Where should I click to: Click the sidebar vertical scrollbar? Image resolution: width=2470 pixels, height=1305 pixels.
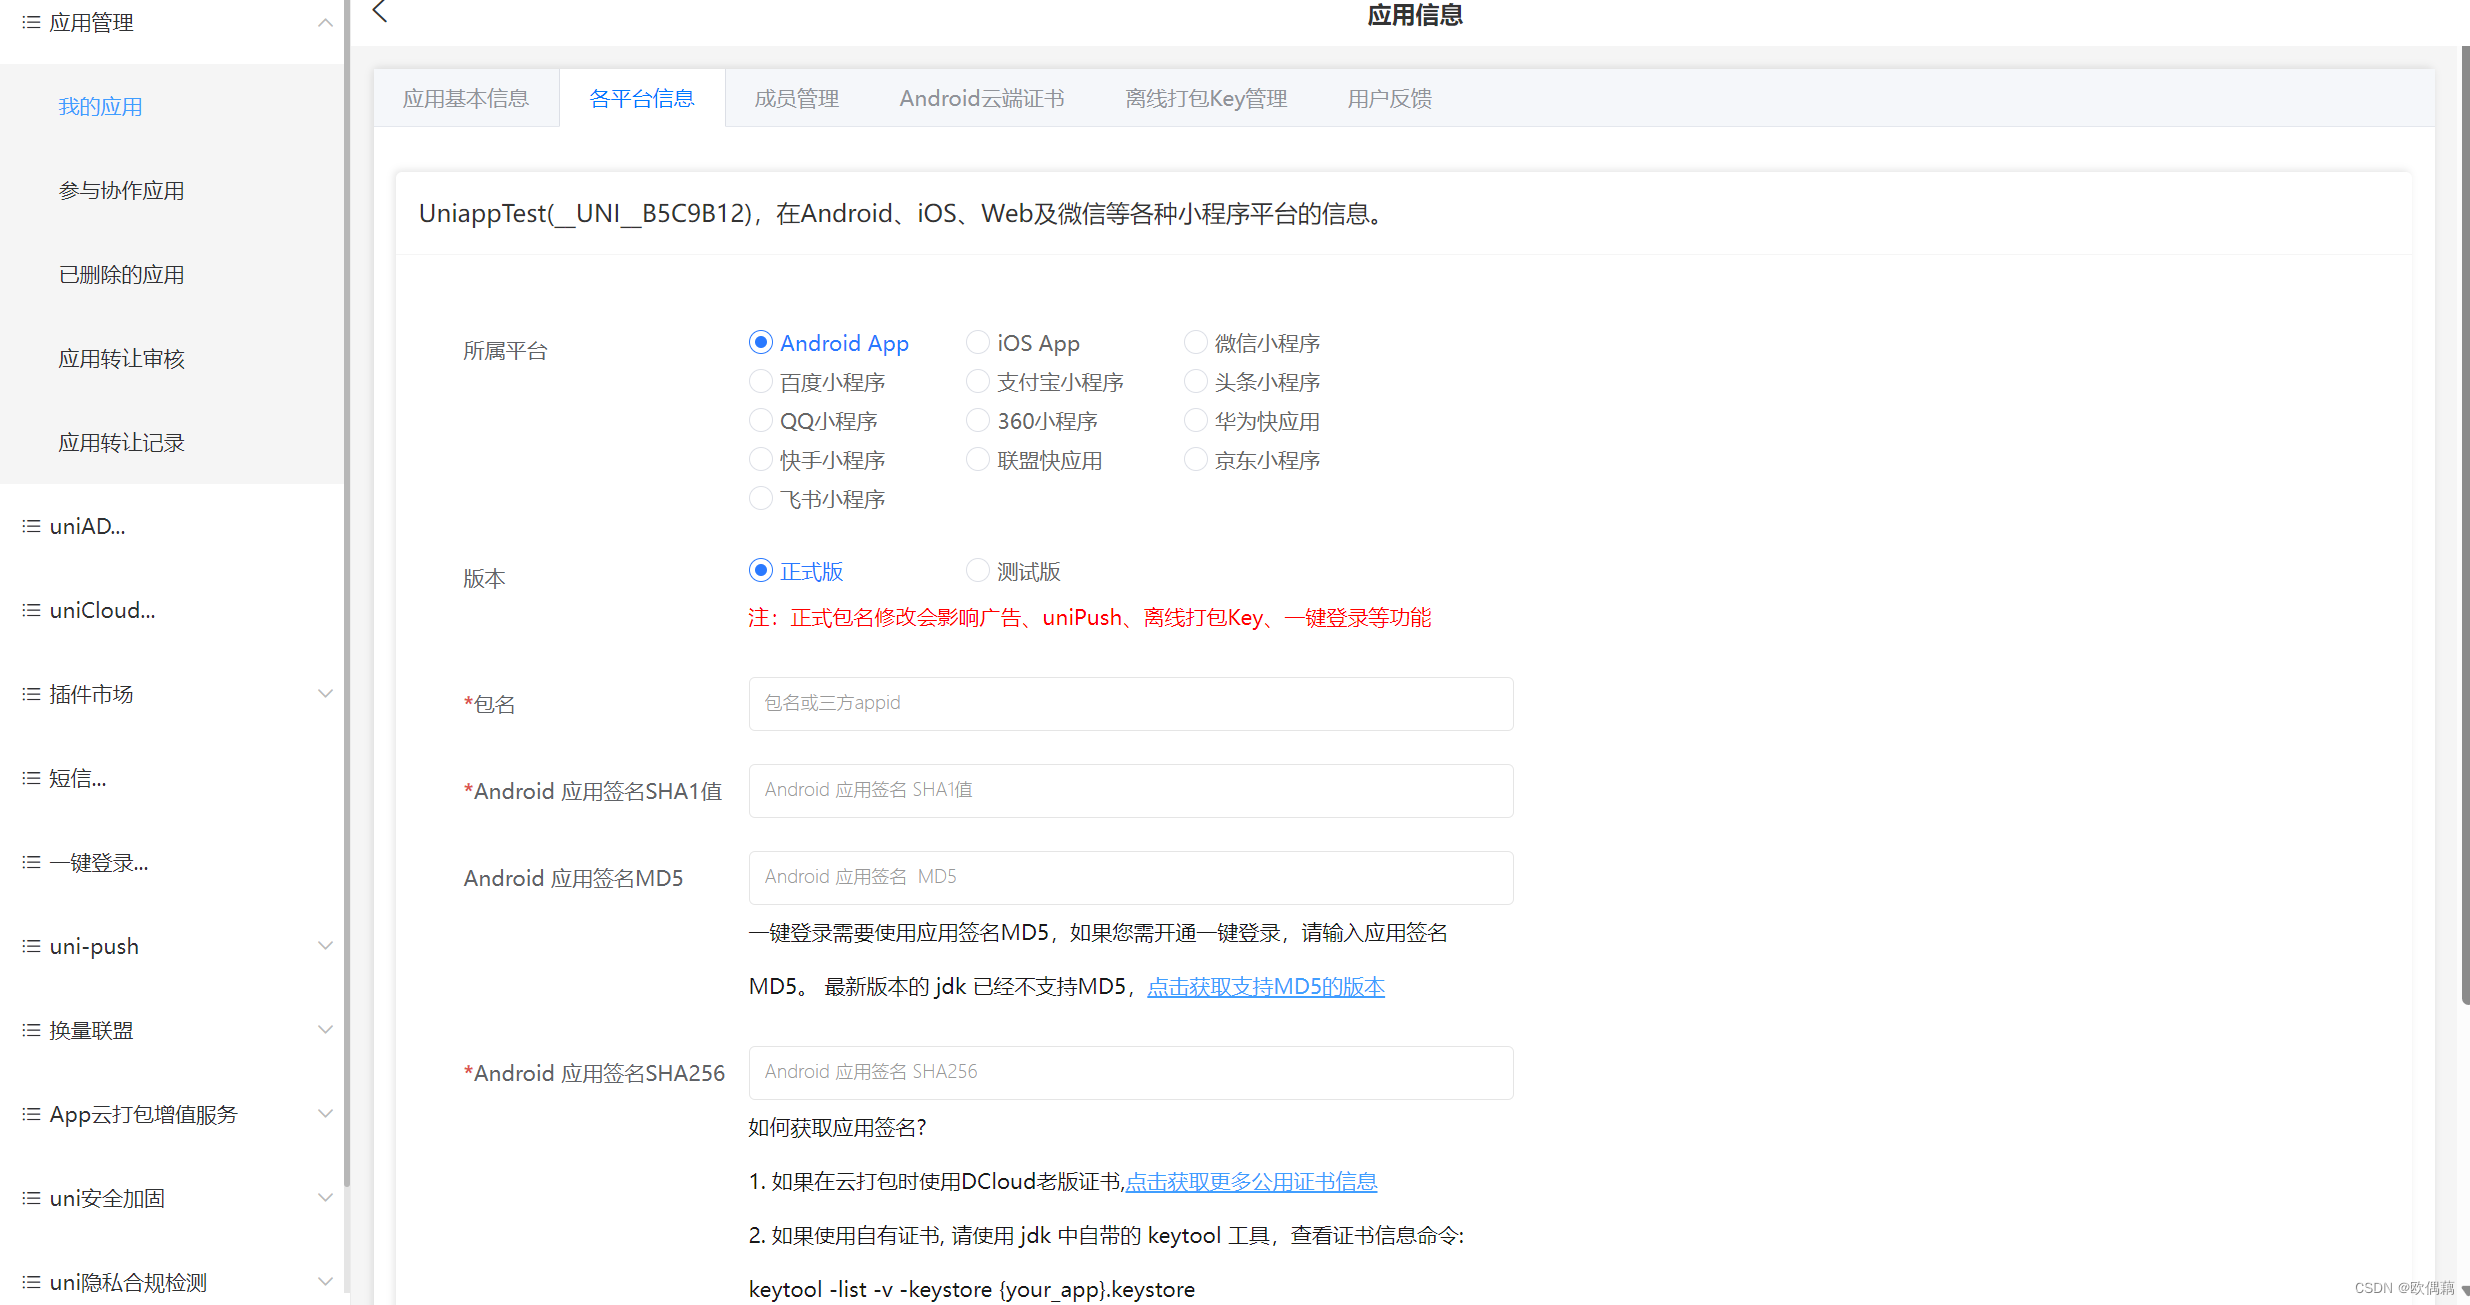347,593
